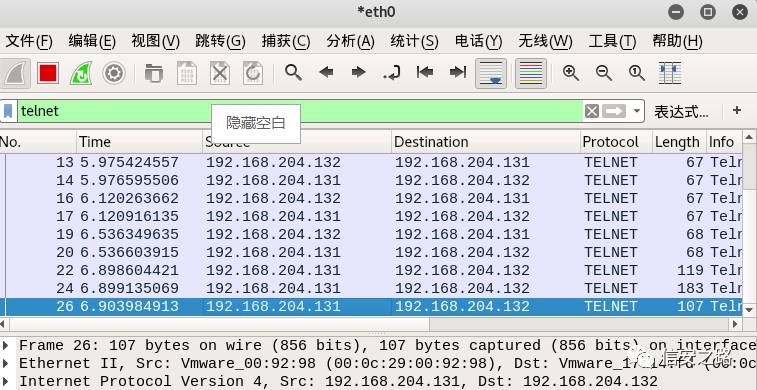Click horizontal scrollbar right arrow

pos(735,324)
